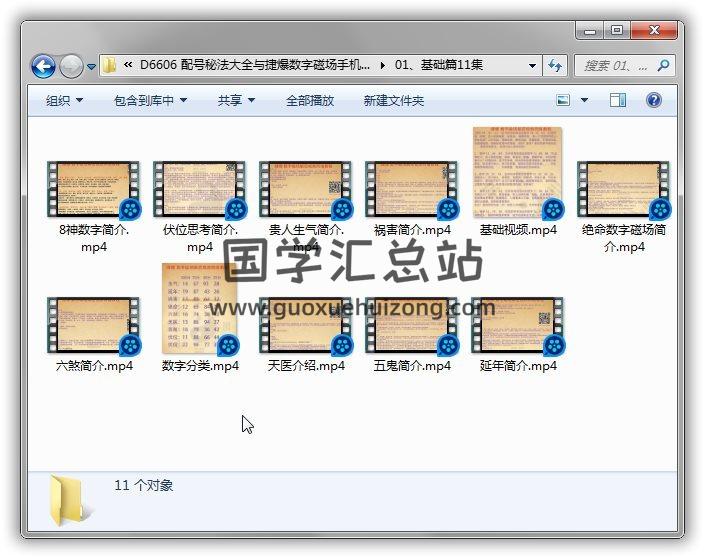This screenshot has height=559, width=705.
Task: Show hidden path levels via double chevron
Action: point(128,65)
